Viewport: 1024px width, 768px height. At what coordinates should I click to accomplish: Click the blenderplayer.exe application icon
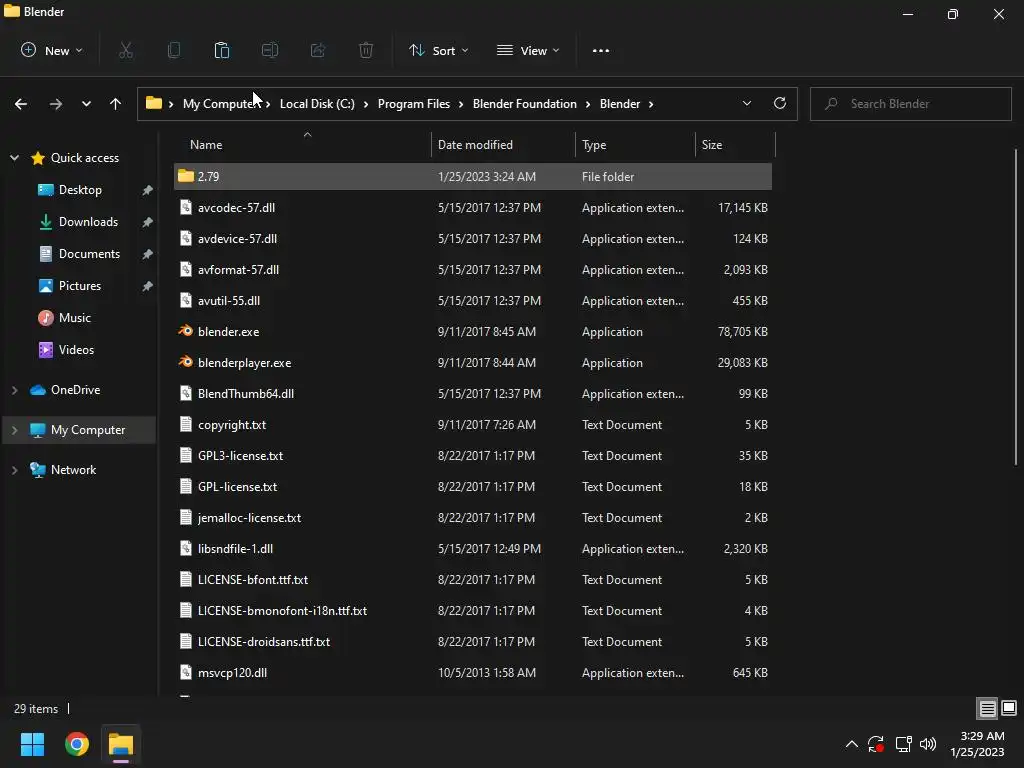coord(186,362)
